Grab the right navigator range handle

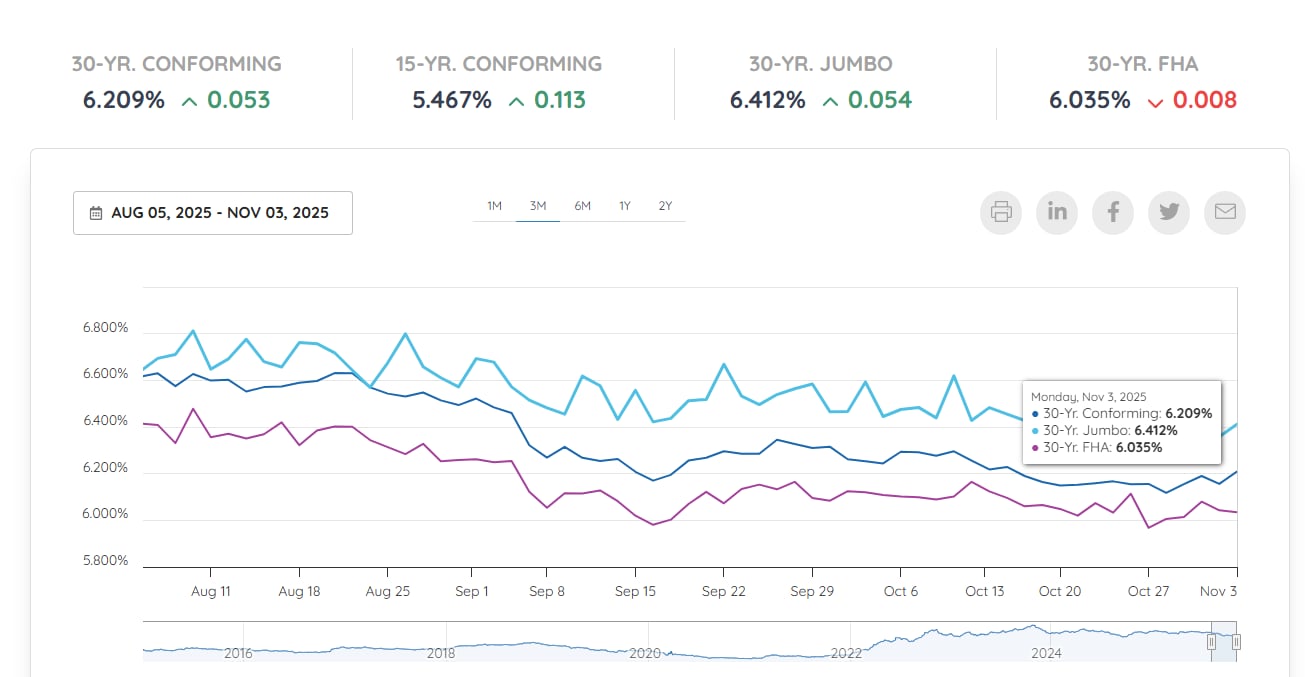tap(1237, 642)
